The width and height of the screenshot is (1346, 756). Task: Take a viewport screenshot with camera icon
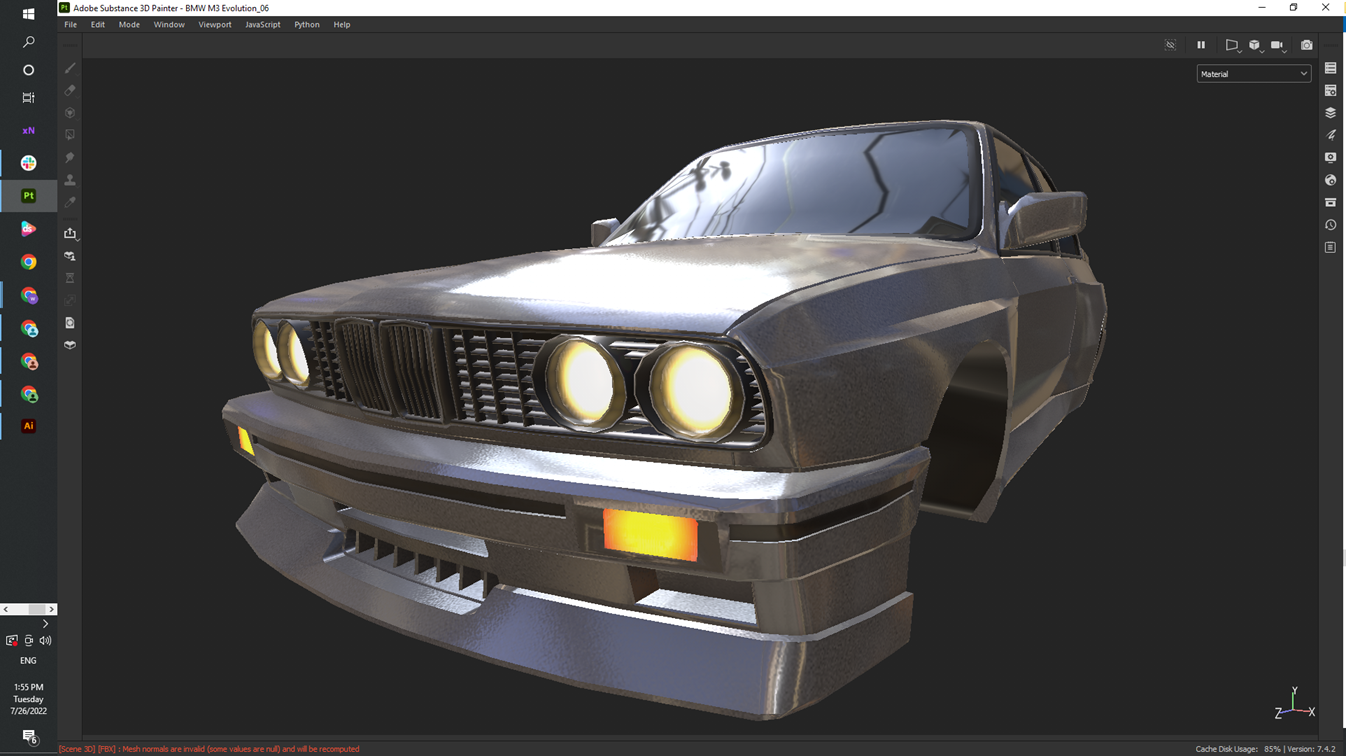point(1306,45)
